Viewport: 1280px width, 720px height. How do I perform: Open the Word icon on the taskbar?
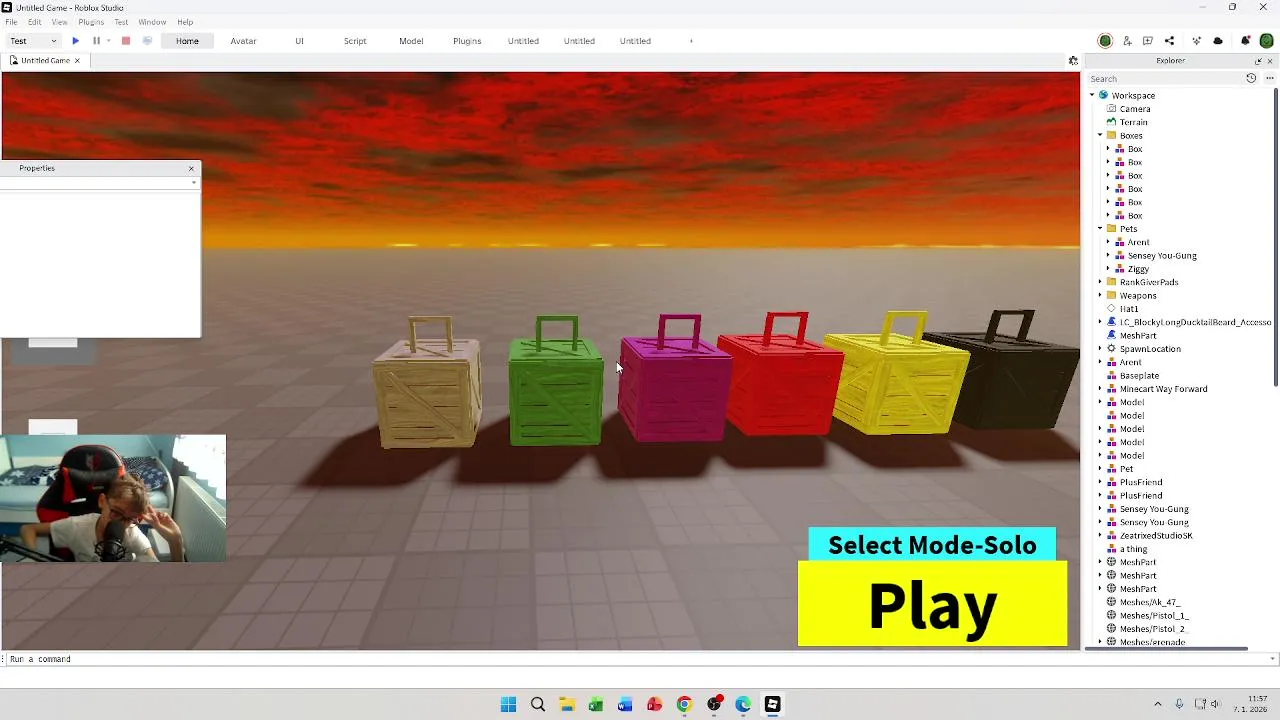pos(625,705)
